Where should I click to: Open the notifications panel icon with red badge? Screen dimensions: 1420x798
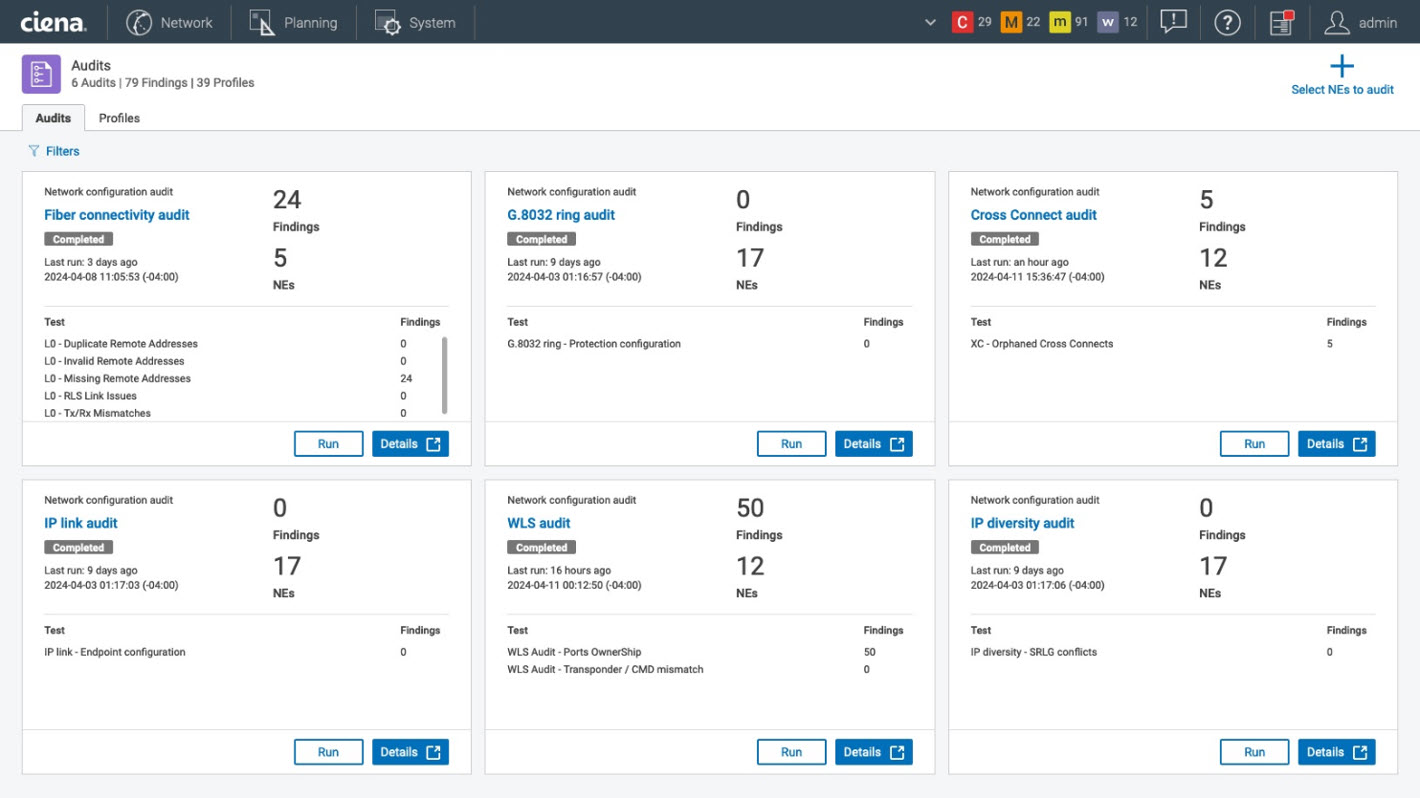point(1281,22)
